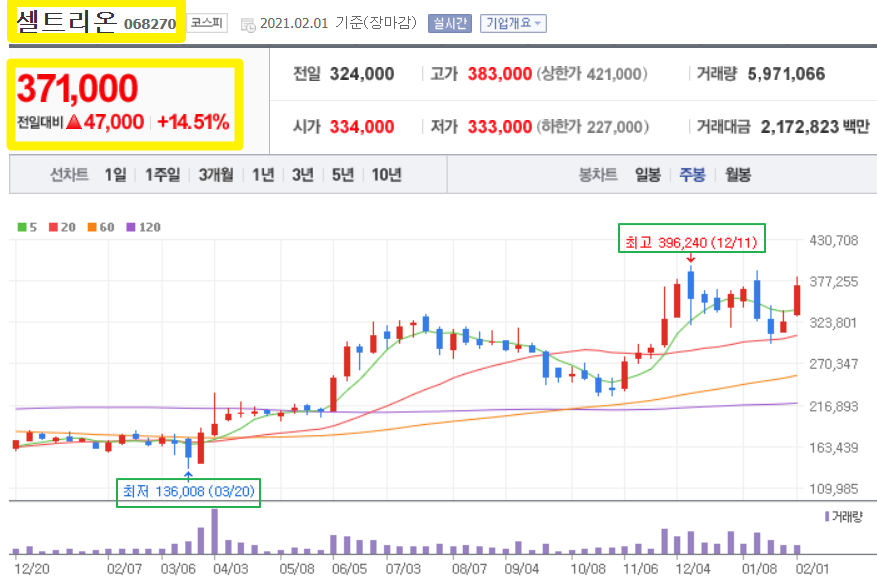Click the 02/01 date on x-axis

(x=812, y=569)
